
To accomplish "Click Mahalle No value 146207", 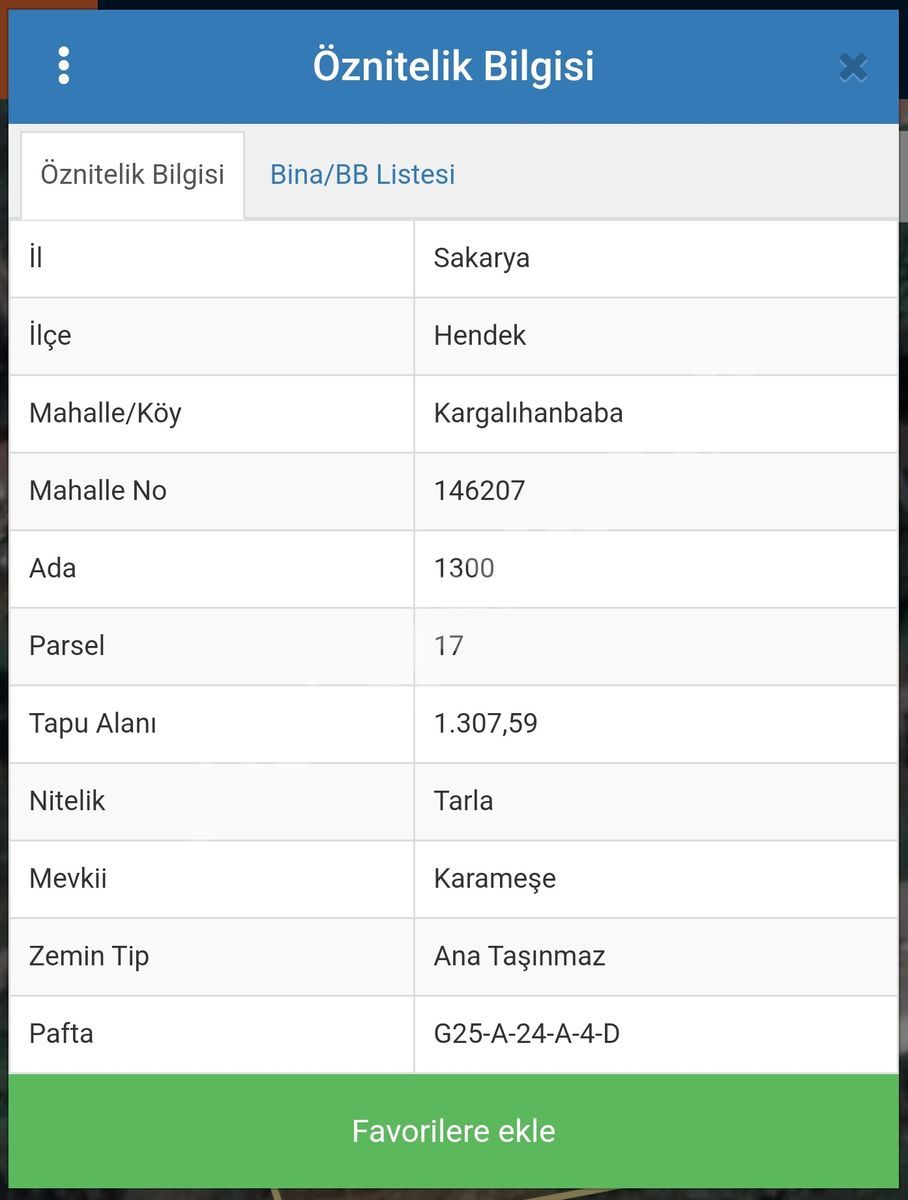I will (480, 491).
